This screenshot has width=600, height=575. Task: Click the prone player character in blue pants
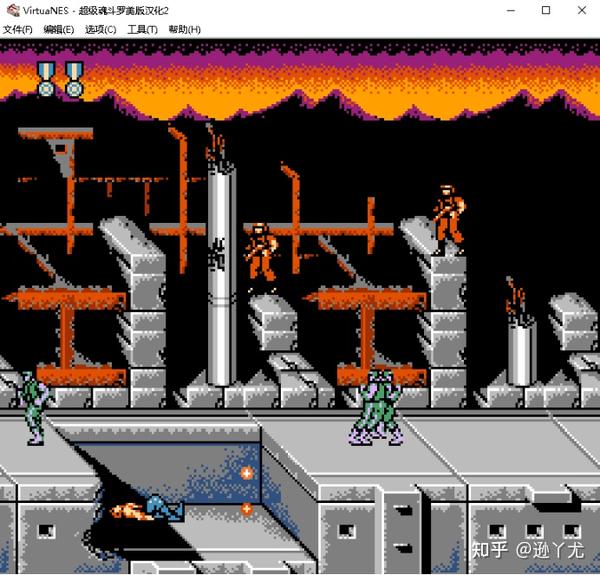click(147, 508)
